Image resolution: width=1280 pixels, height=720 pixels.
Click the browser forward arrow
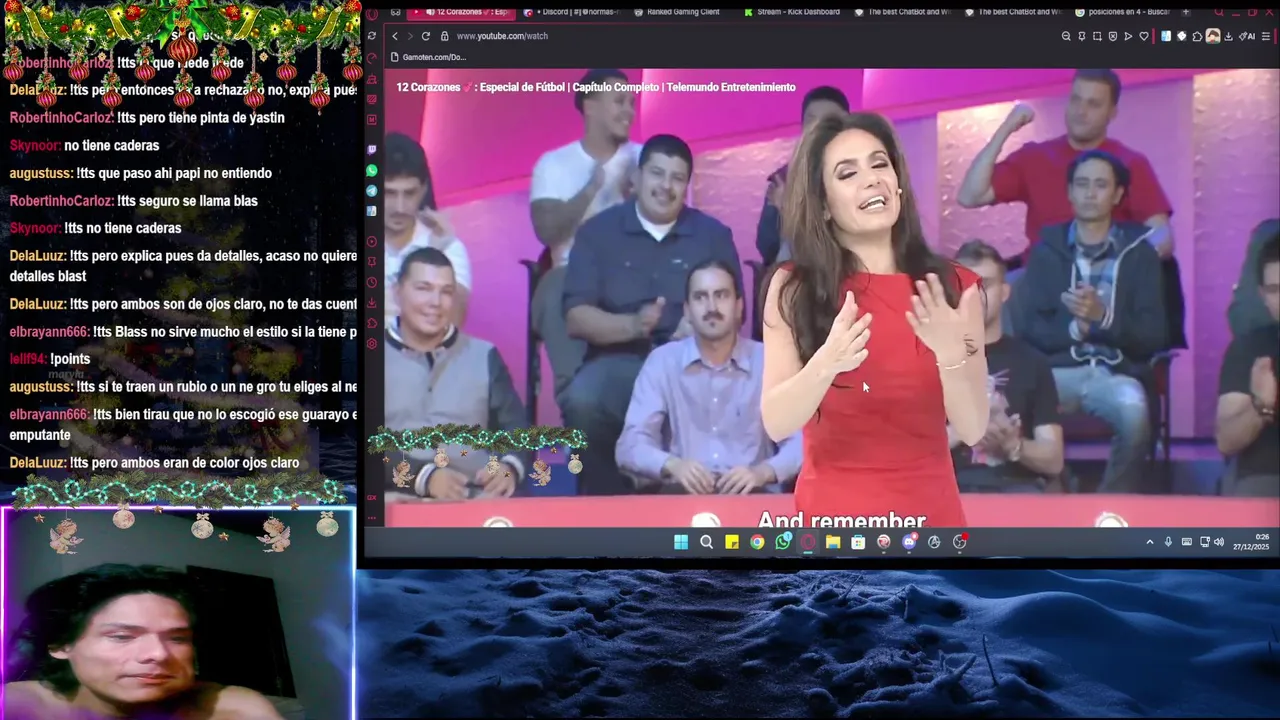(410, 36)
